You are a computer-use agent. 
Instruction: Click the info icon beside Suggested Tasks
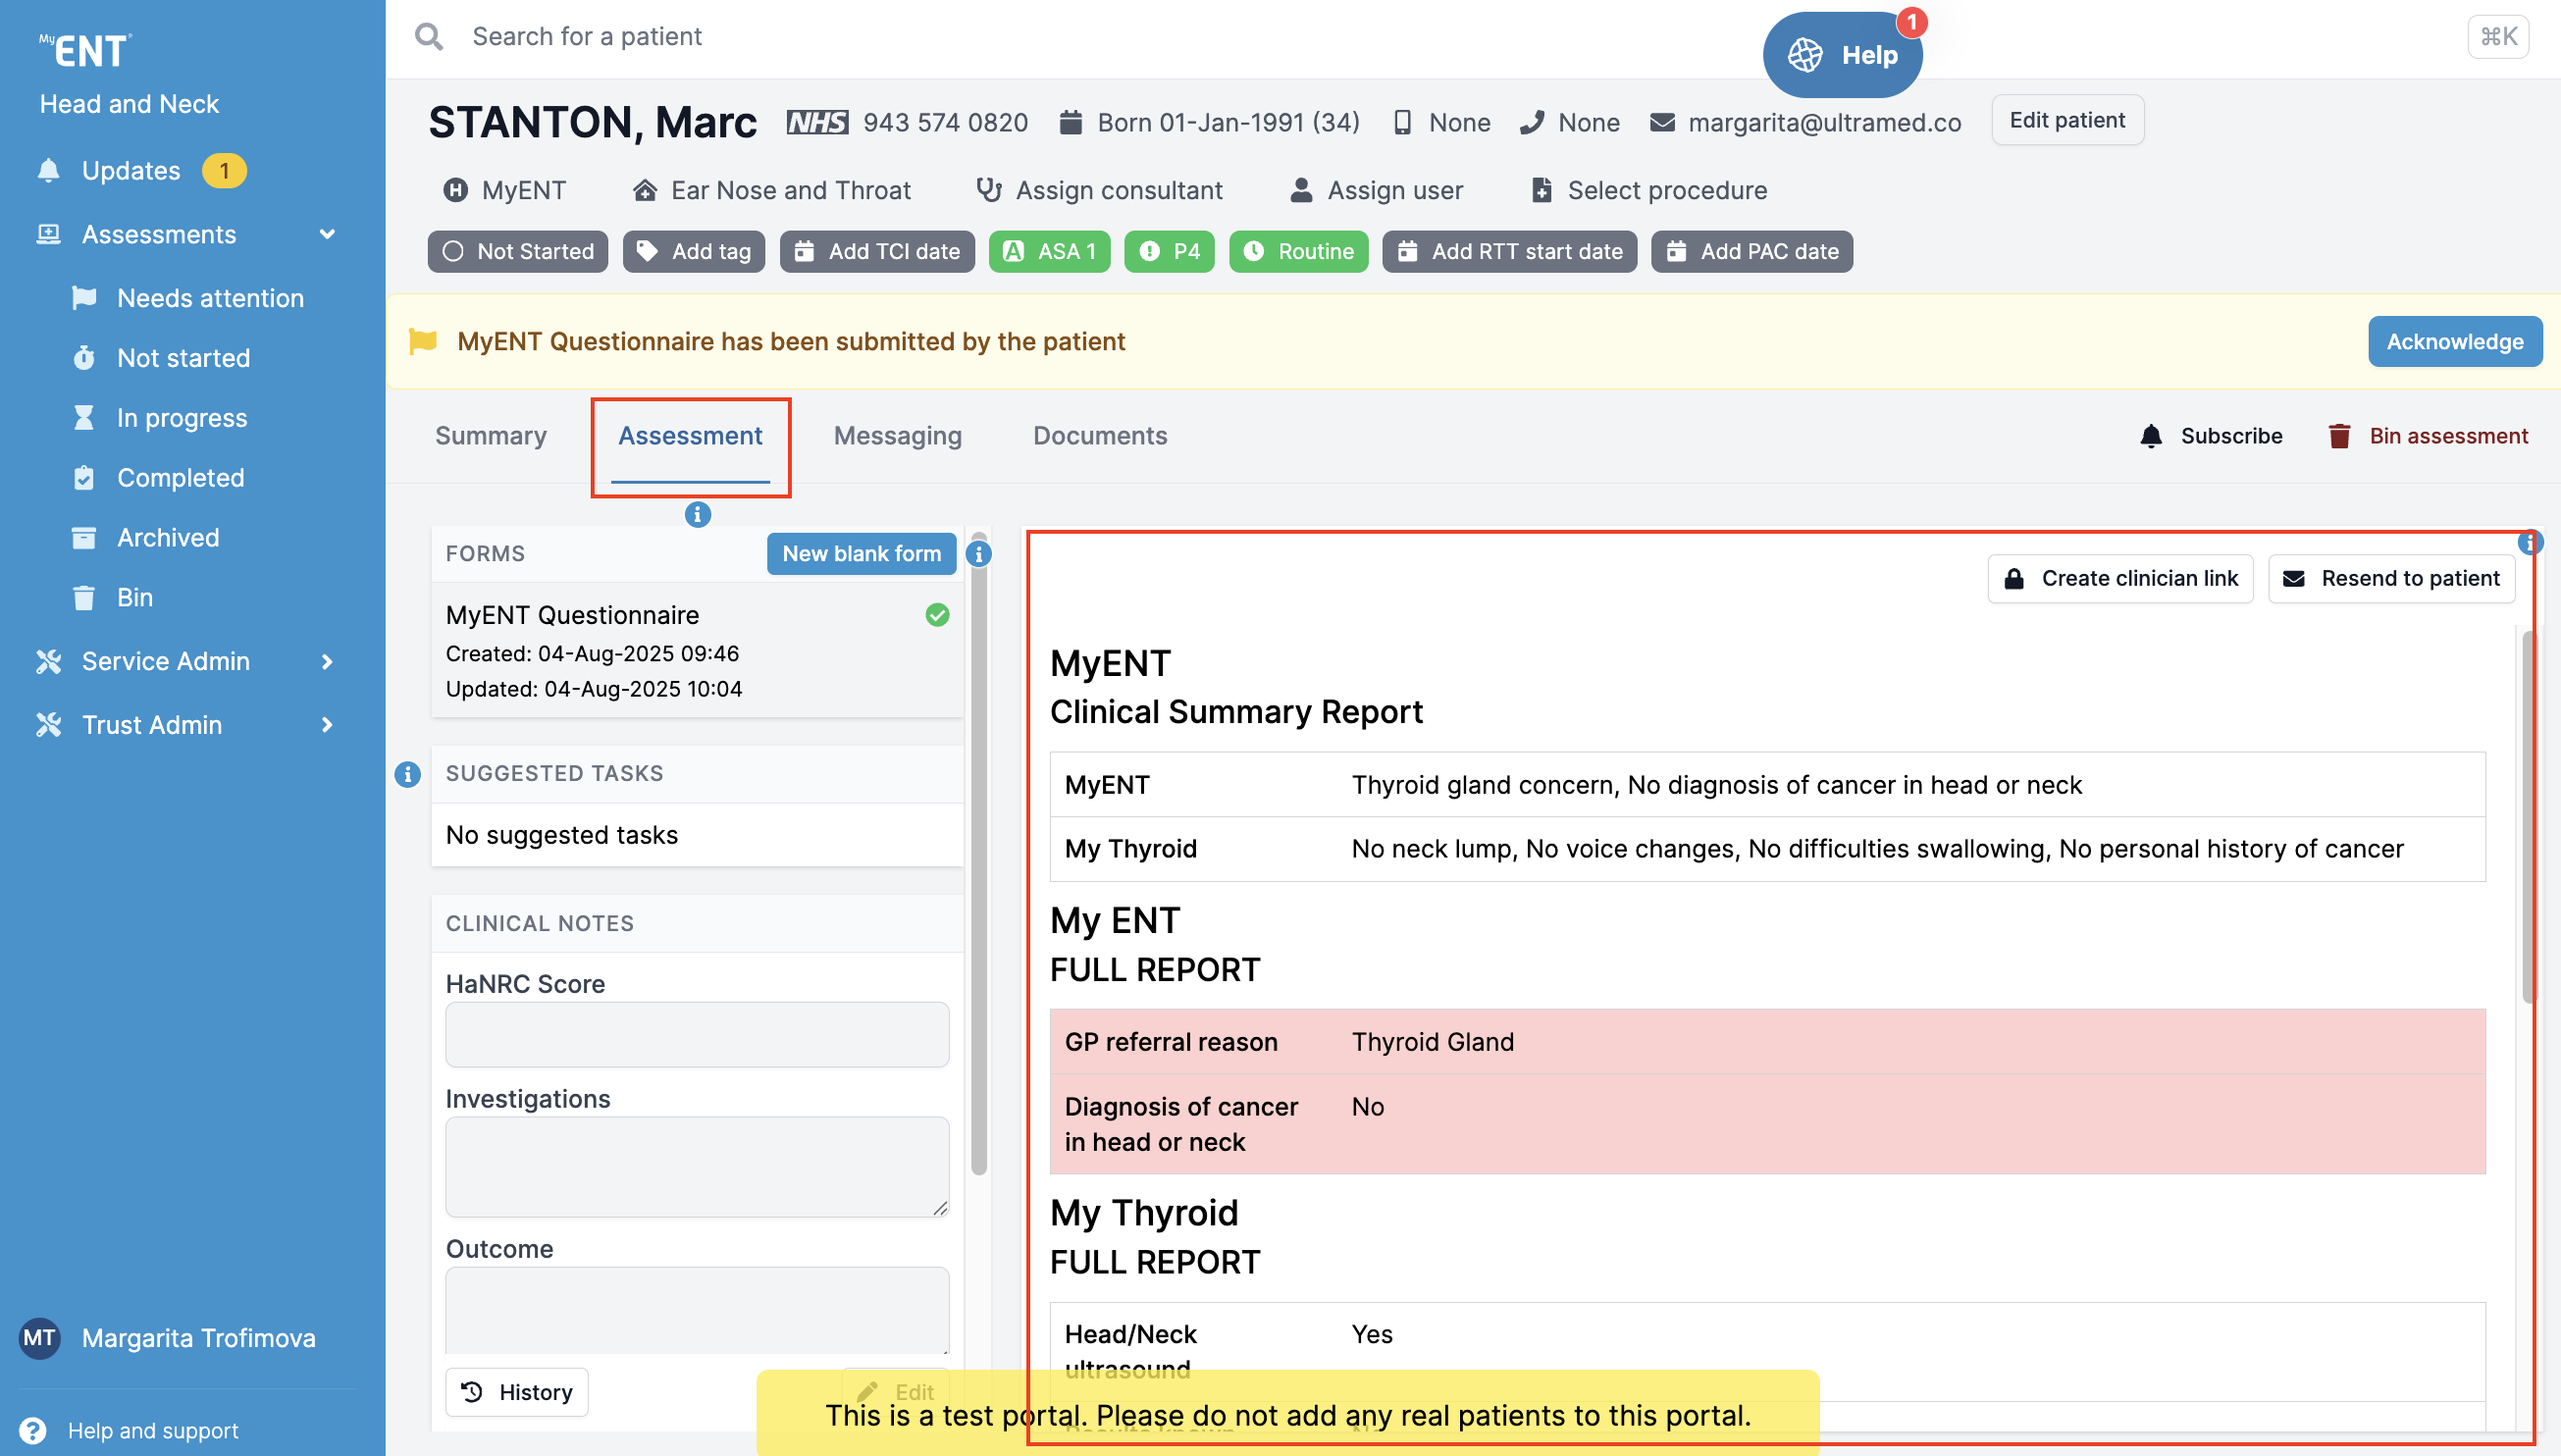407,773
